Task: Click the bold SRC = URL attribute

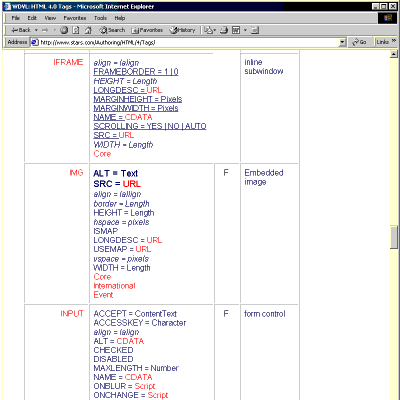Action: point(117,184)
